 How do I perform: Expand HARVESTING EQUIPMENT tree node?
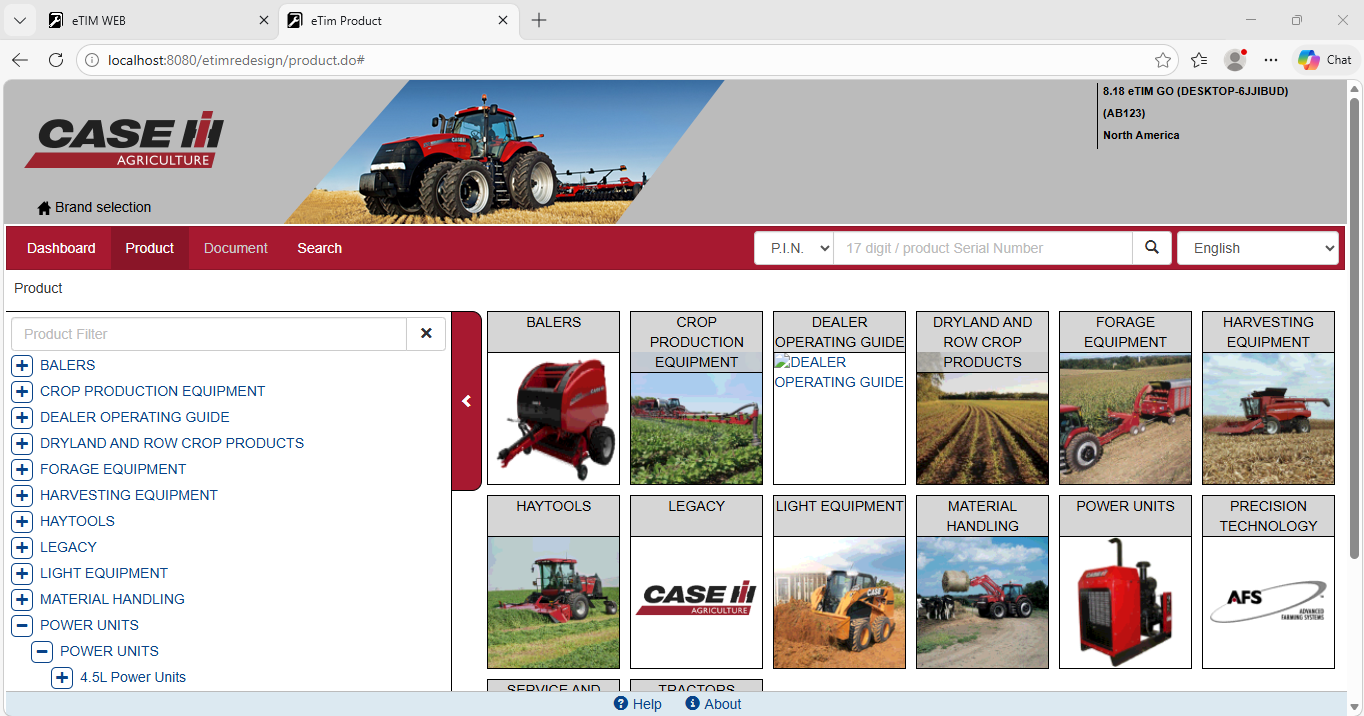(x=22, y=495)
